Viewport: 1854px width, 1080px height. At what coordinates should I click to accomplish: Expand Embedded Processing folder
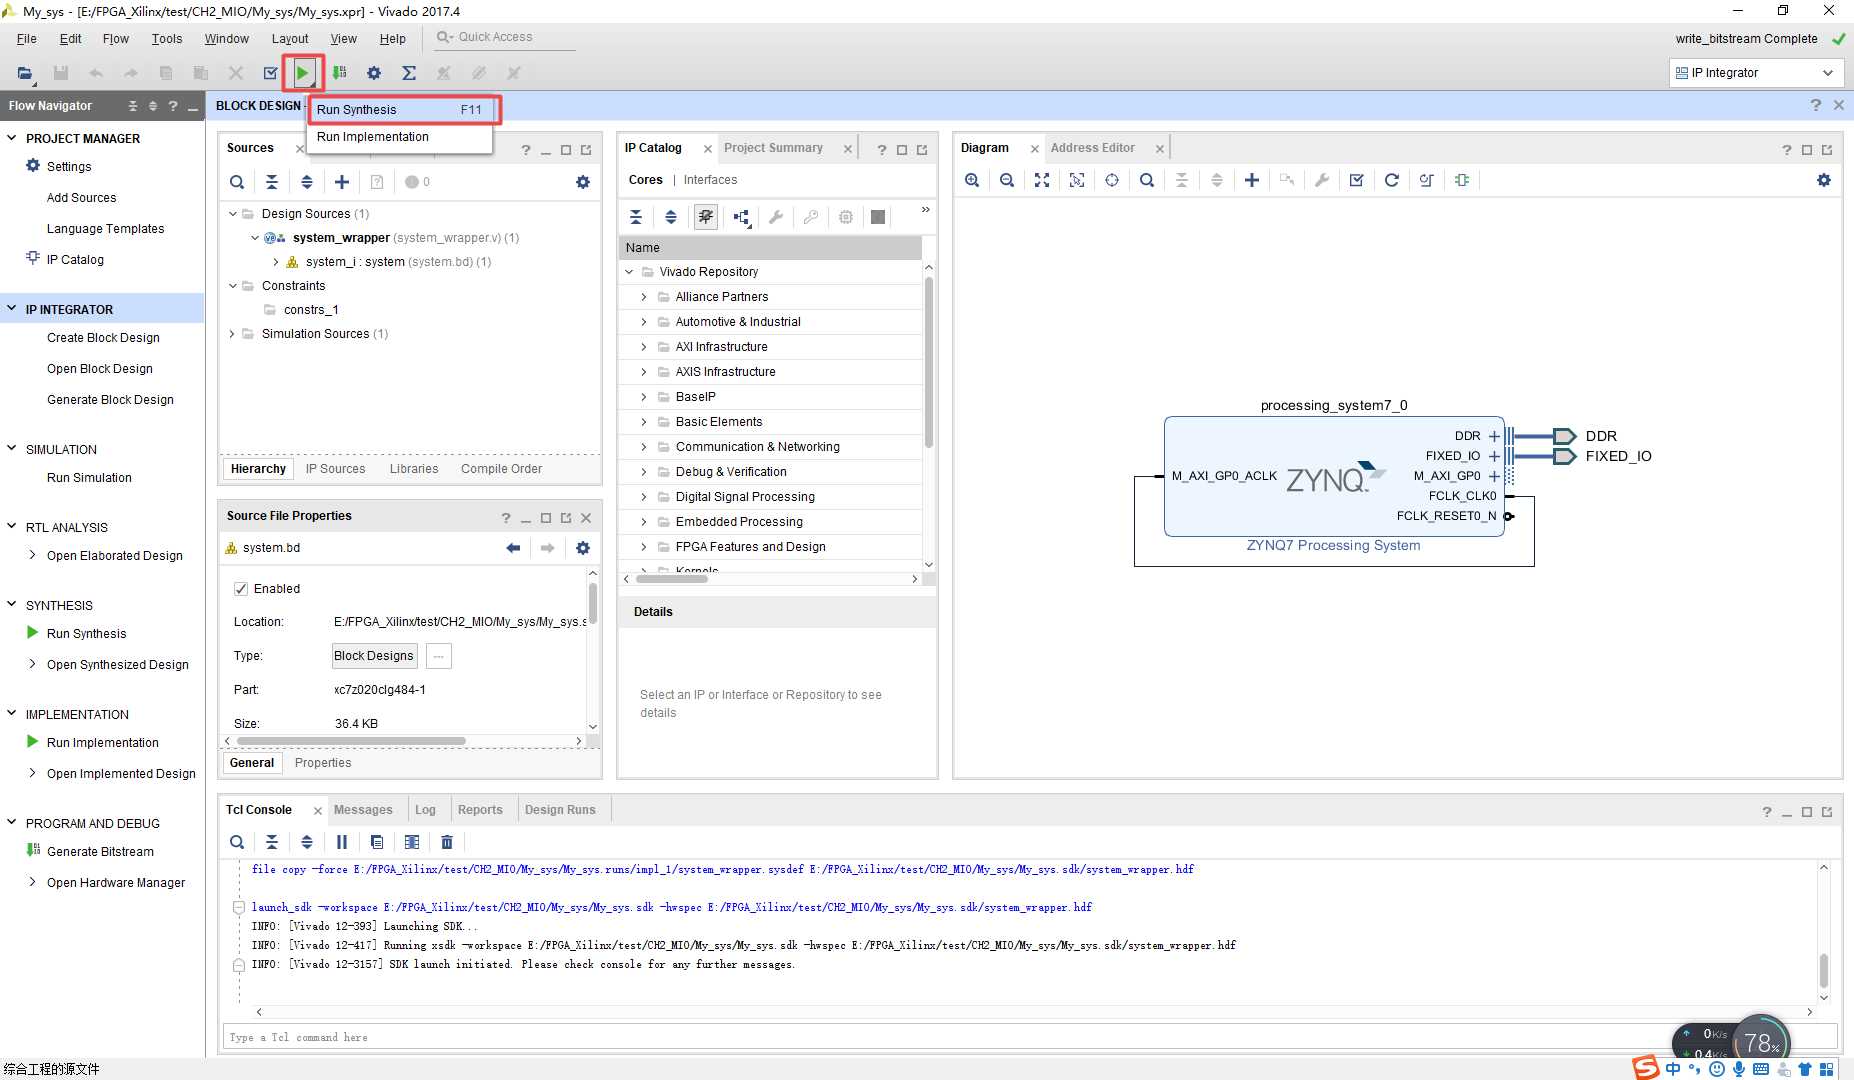[644, 522]
